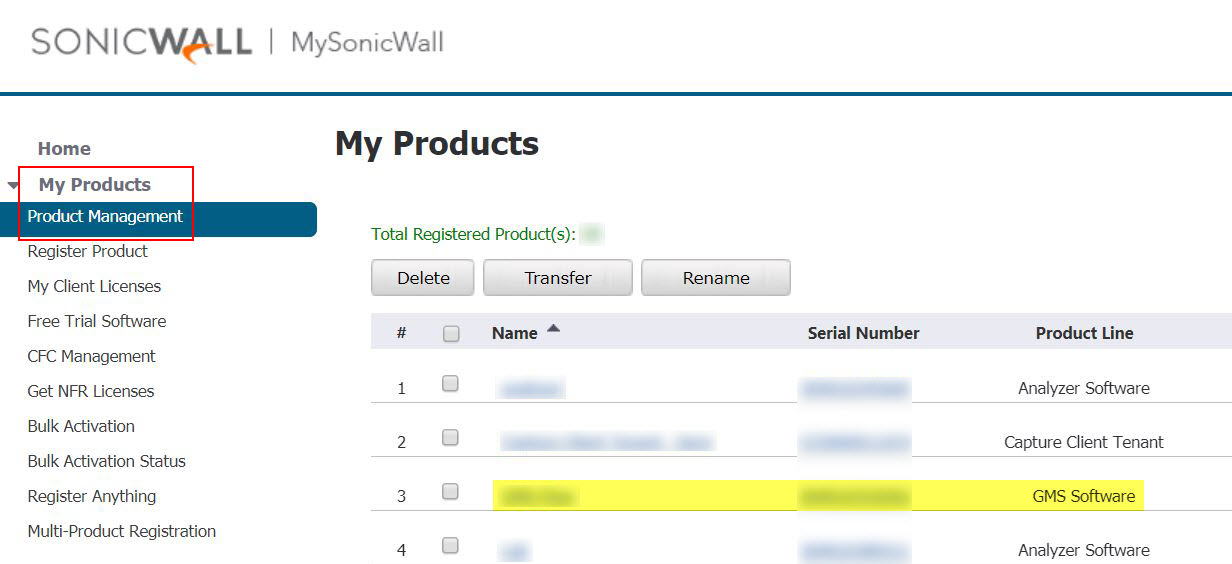Open Free Trial Software
The image size is (1232, 564).
[97, 322]
